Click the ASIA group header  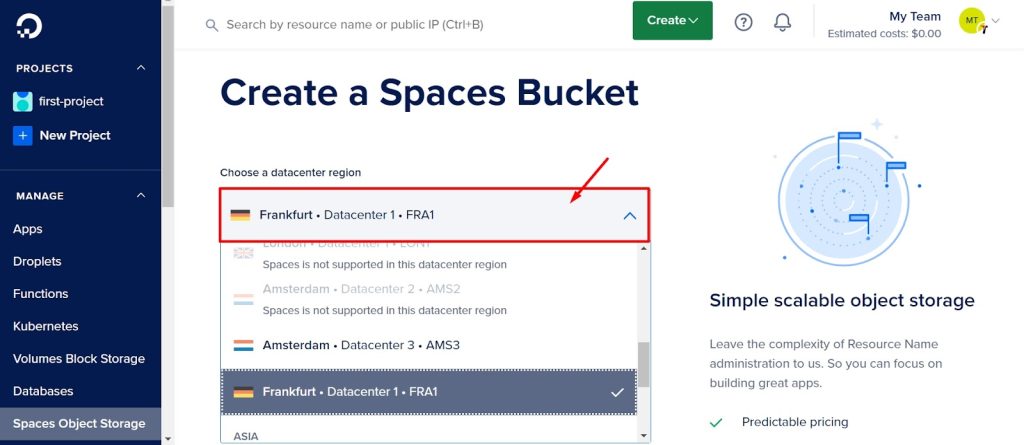246,436
